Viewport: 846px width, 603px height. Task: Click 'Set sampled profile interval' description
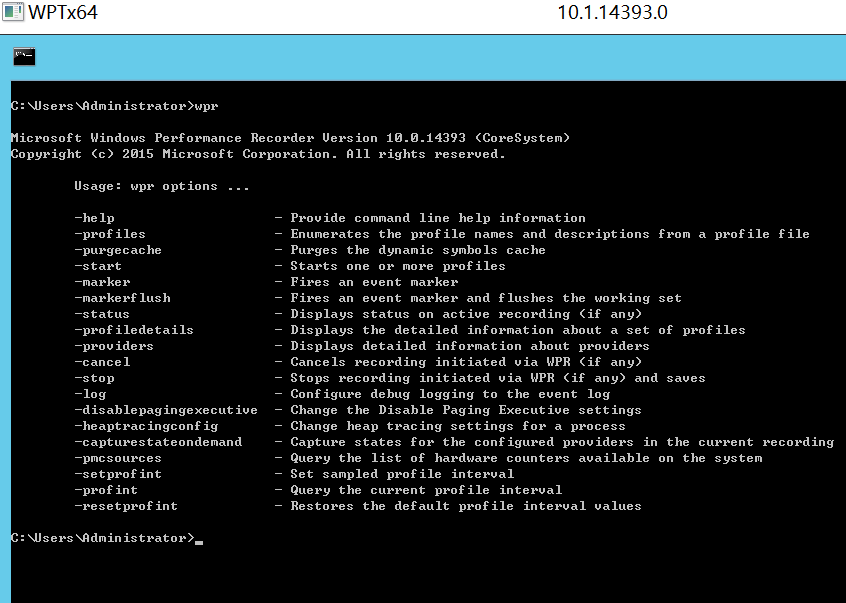402,474
